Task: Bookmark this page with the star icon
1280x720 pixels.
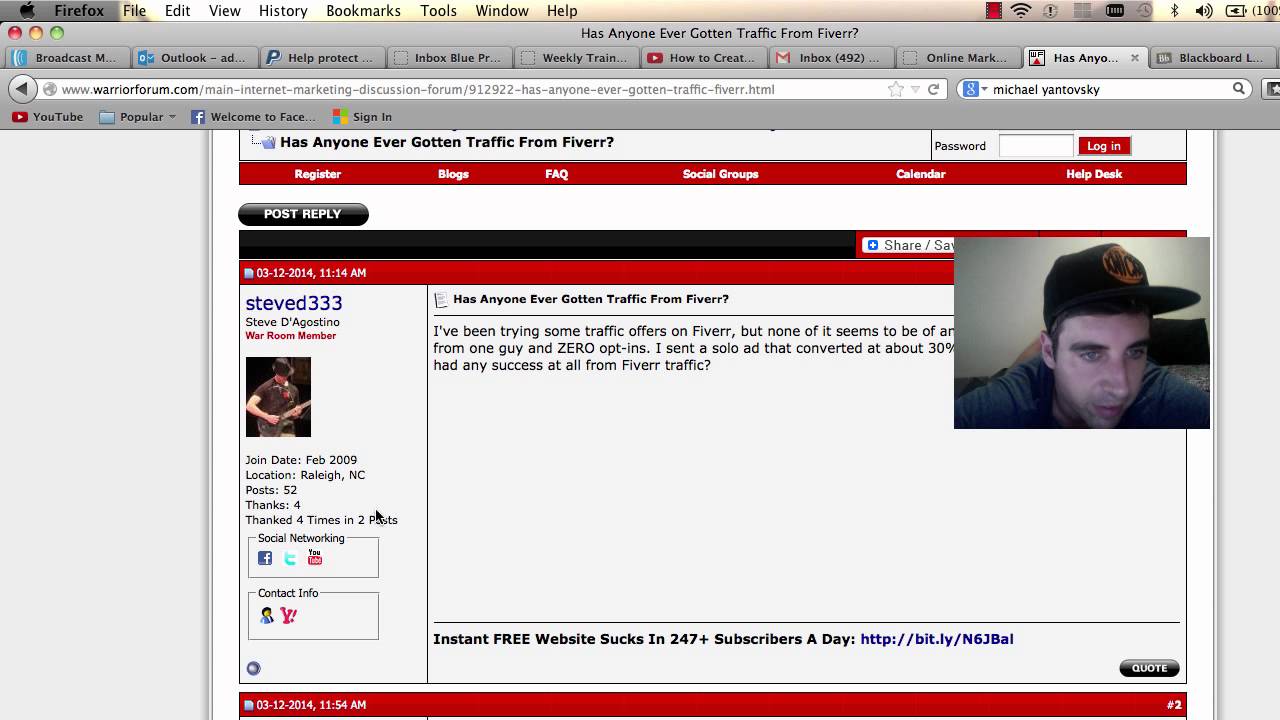Action: click(x=896, y=89)
